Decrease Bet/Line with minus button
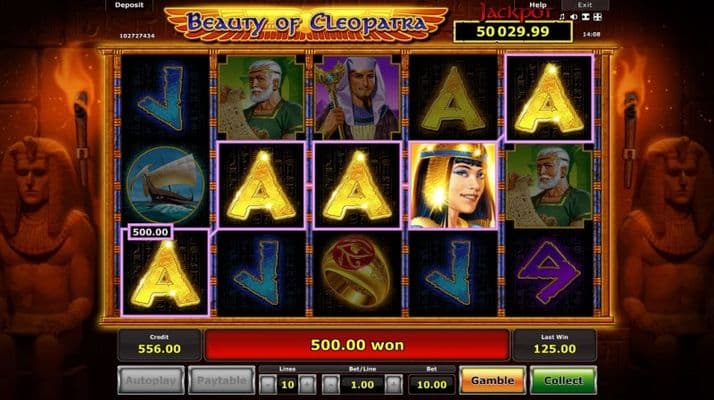The width and height of the screenshot is (714, 400). pos(331,385)
